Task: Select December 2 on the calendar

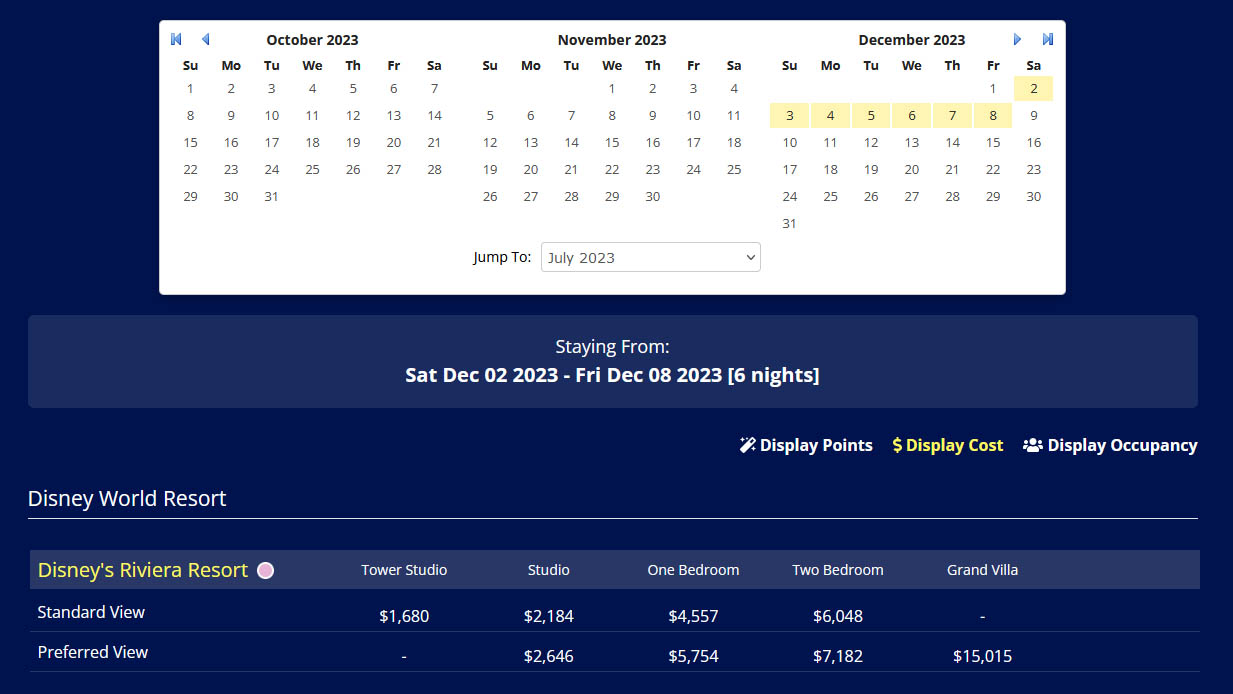Action: [1034, 89]
